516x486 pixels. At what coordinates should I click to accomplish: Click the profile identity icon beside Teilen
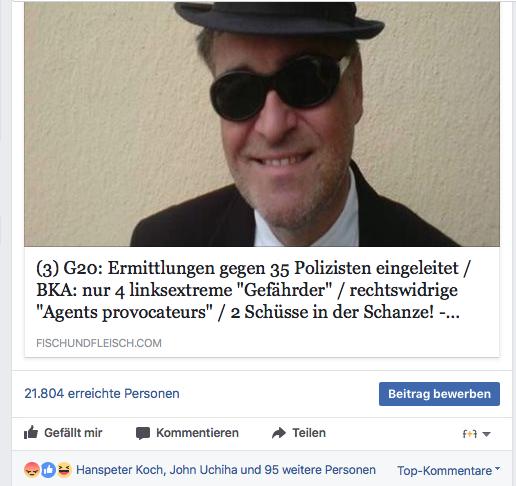(x=470, y=434)
